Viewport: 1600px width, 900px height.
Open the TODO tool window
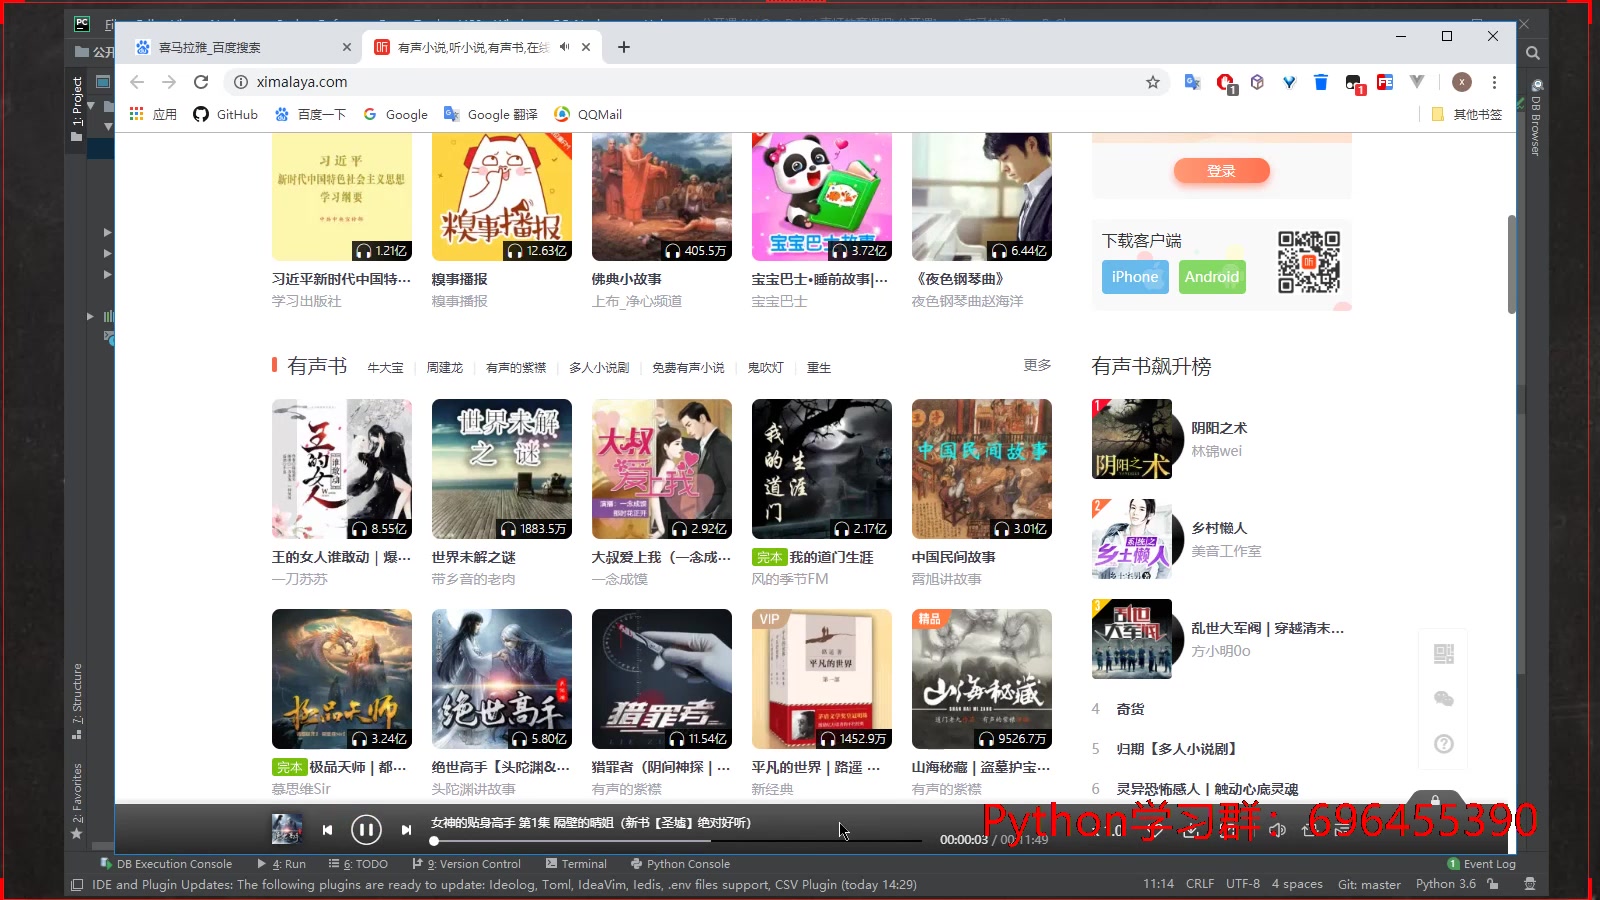pos(358,864)
